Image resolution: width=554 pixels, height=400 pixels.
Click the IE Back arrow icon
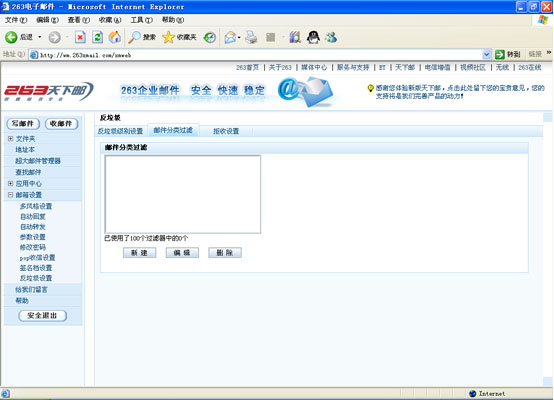(x=11, y=37)
